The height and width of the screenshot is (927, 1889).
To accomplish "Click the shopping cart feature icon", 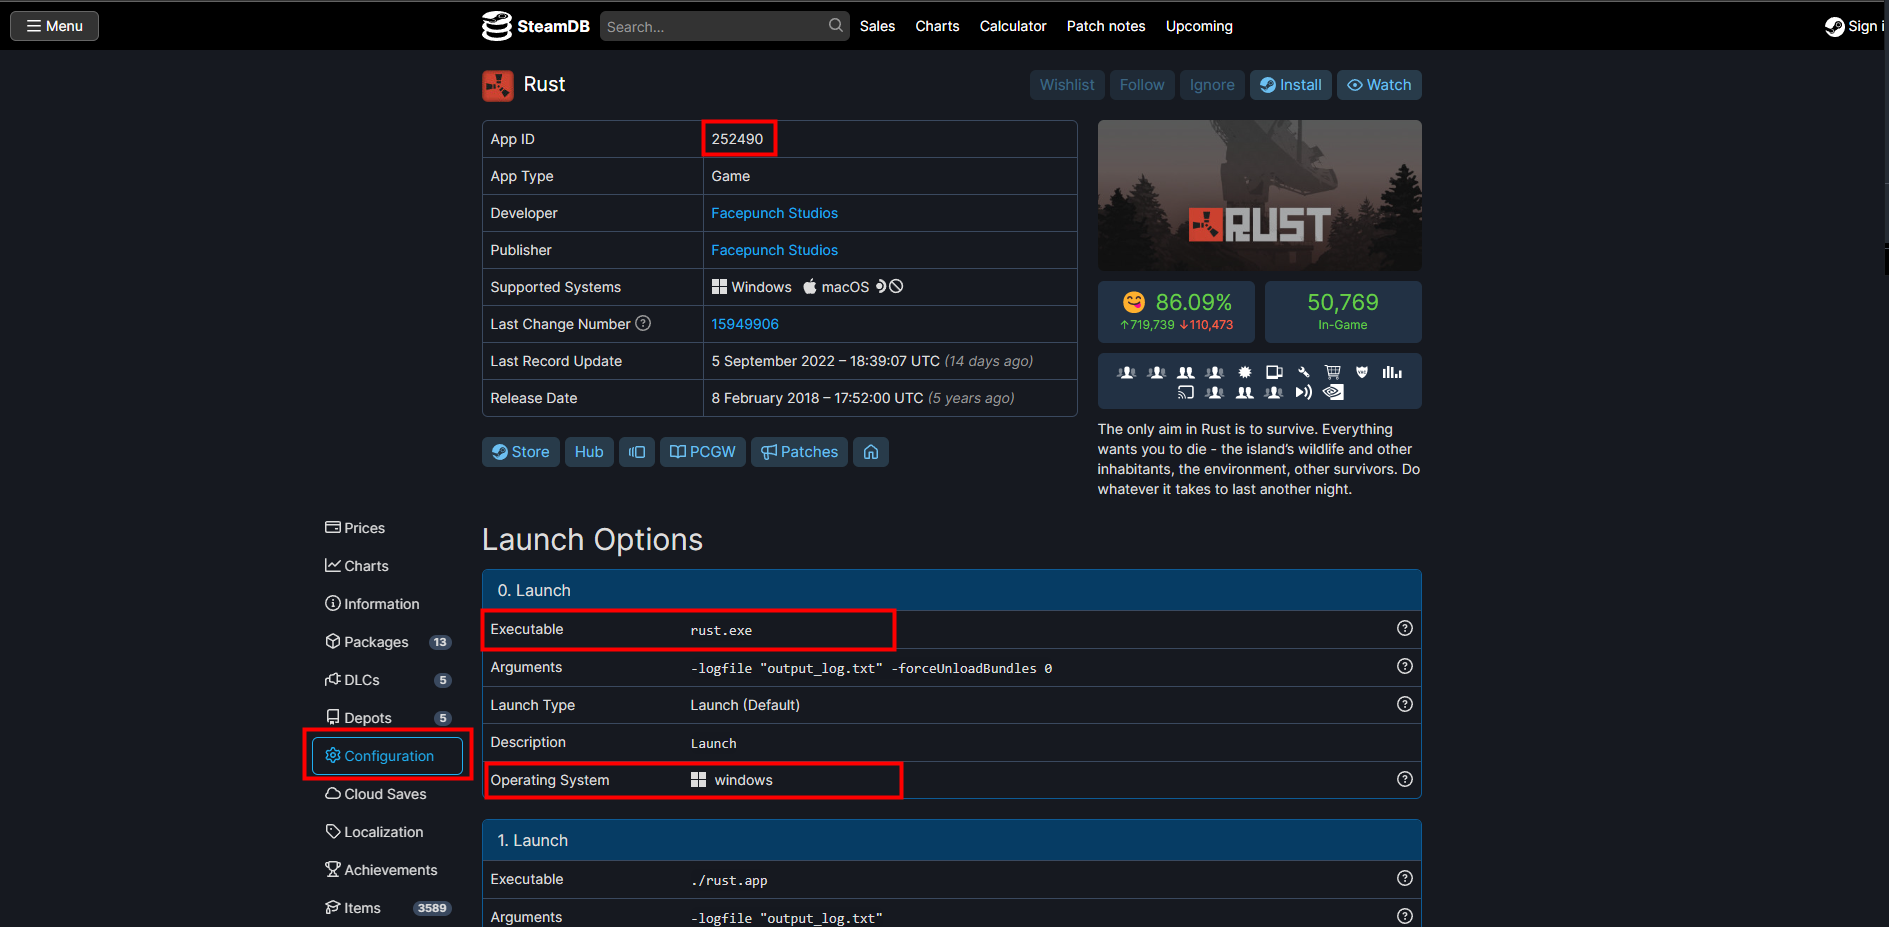I will (1333, 372).
